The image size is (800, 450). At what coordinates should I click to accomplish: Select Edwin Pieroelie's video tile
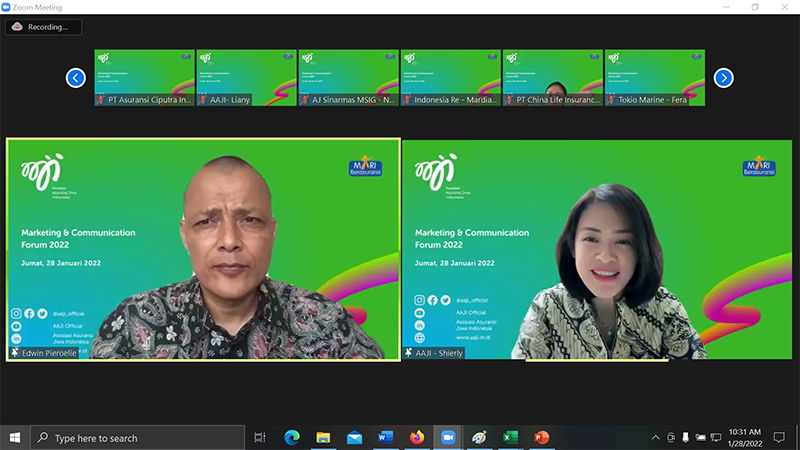pos(203,249)
